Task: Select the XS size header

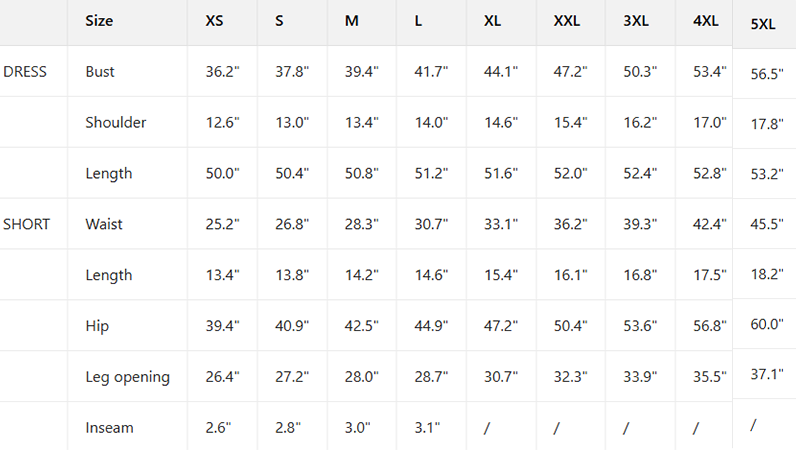Action: pyautogui.click(x=214, y=21)
